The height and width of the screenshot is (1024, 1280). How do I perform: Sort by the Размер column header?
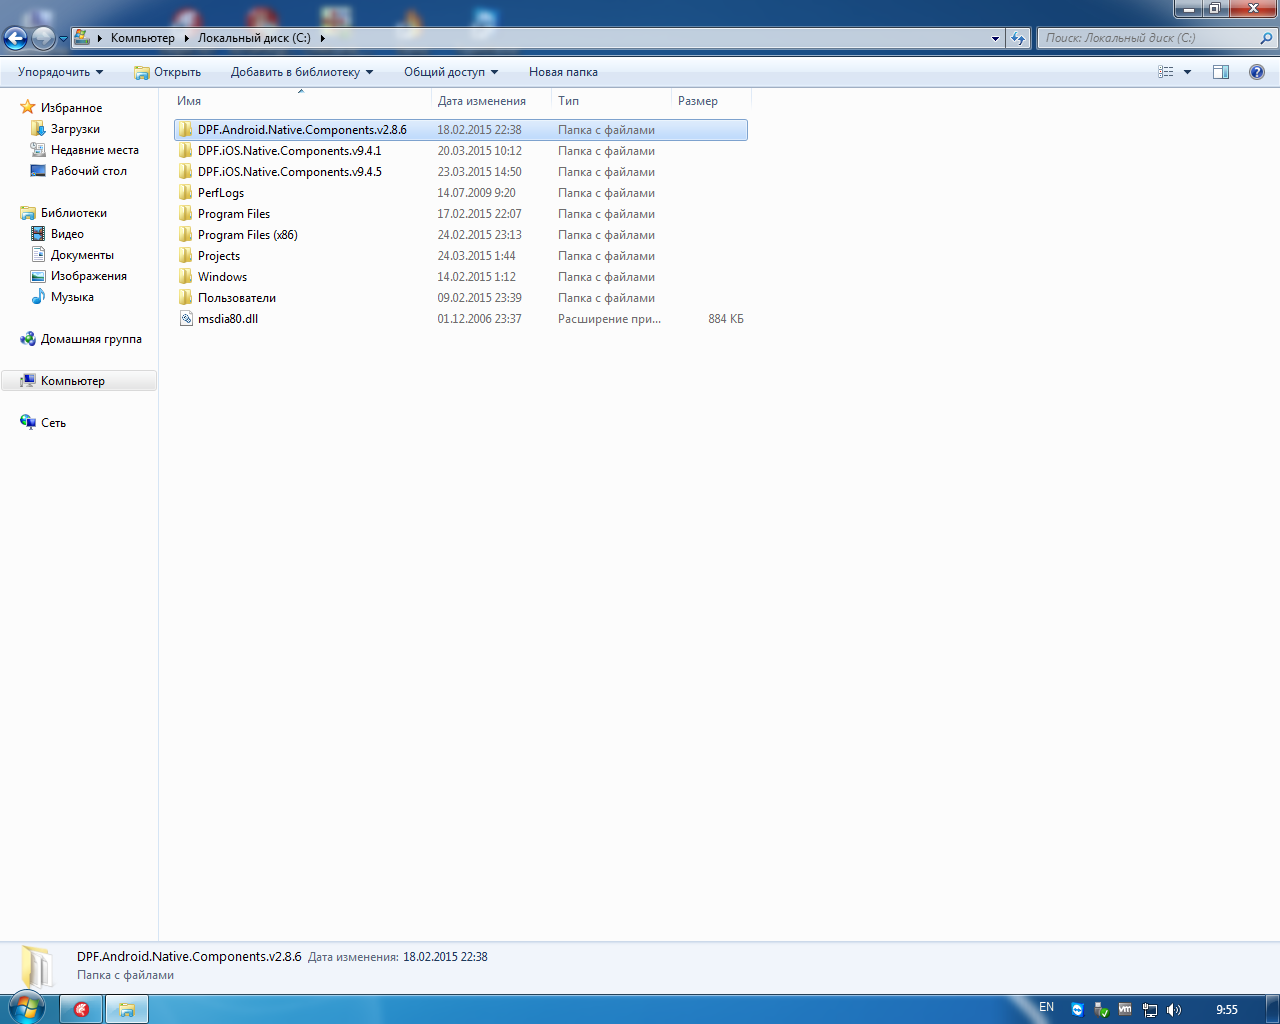coord(698,101)
